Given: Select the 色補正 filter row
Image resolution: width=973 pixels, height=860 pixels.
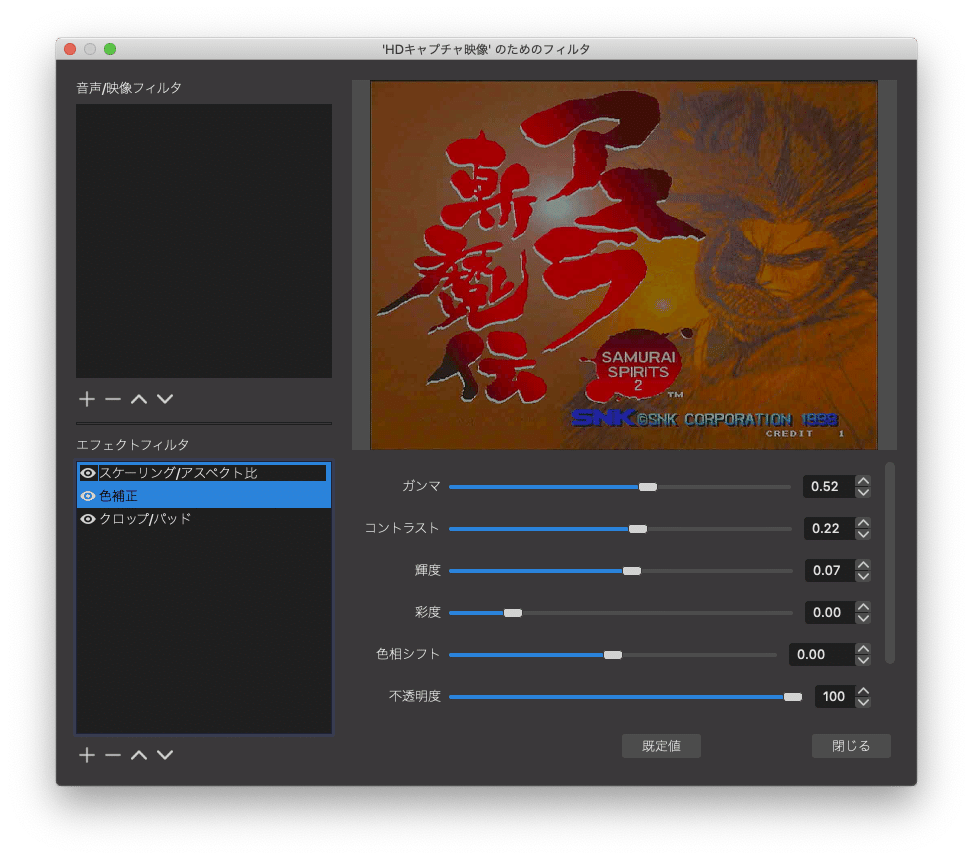Looking at the screenshot, I should pyautogui.click(x=204, y=496).
